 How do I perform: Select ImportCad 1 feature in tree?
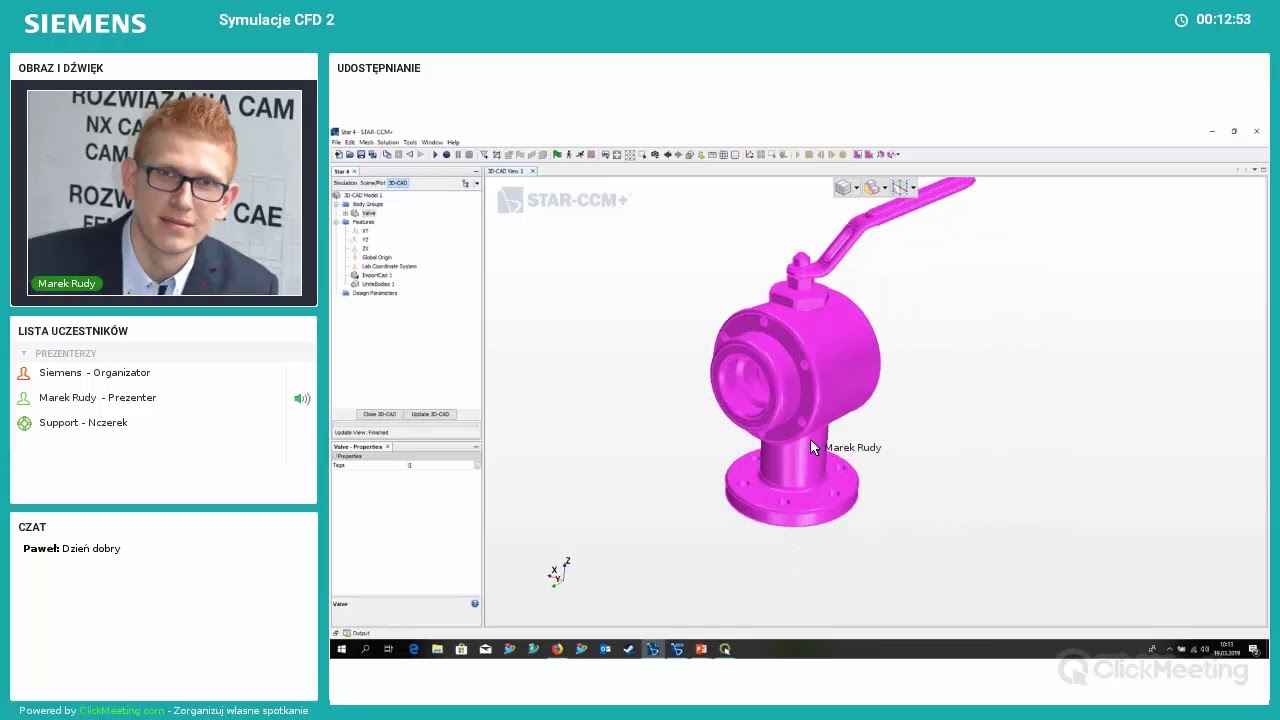point(377,275)
